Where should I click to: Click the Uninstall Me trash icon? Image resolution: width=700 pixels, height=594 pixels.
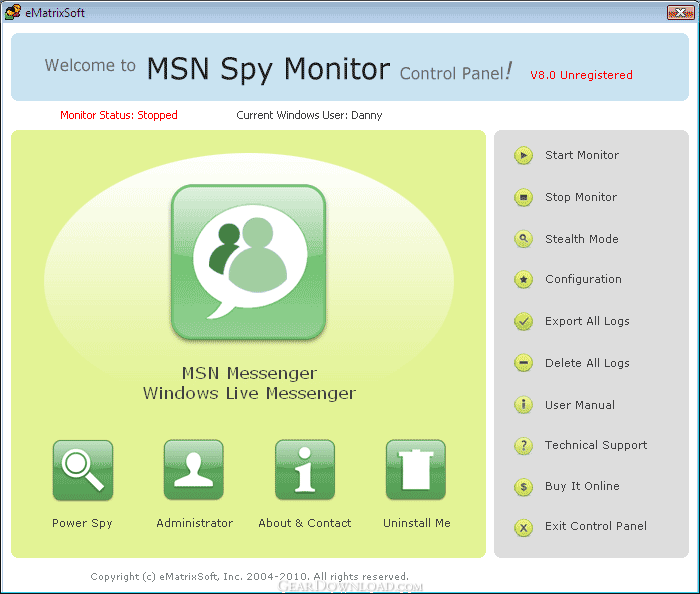point(416,470)
